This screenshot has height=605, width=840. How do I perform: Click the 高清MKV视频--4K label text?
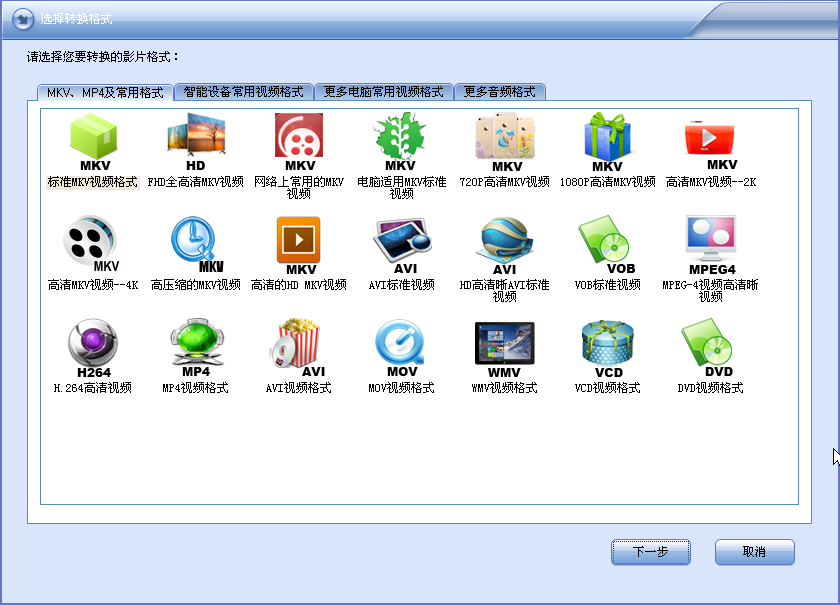[93, 285]
